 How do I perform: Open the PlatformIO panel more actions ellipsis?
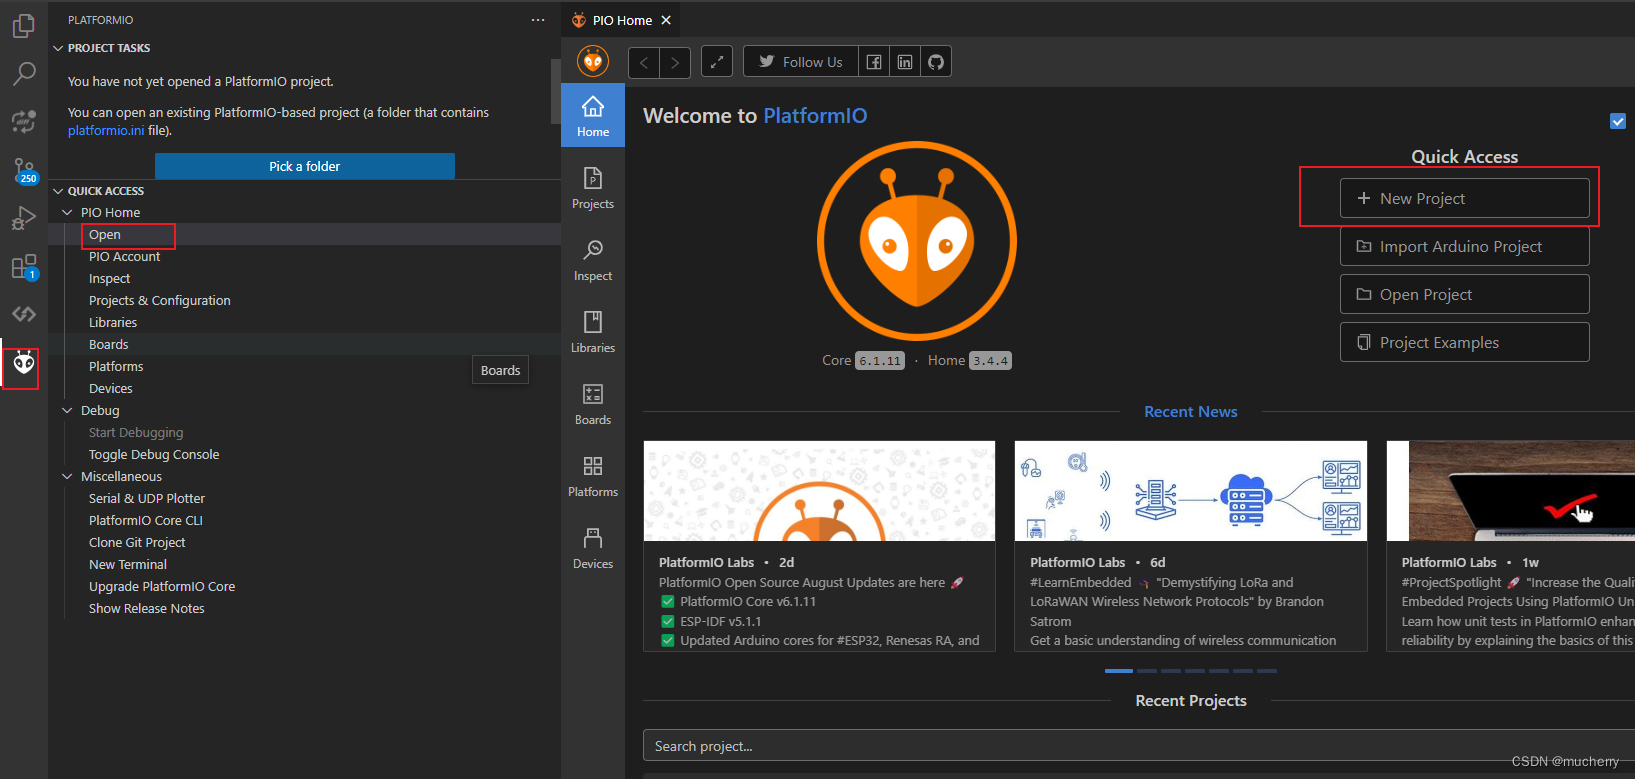[538, 20]
